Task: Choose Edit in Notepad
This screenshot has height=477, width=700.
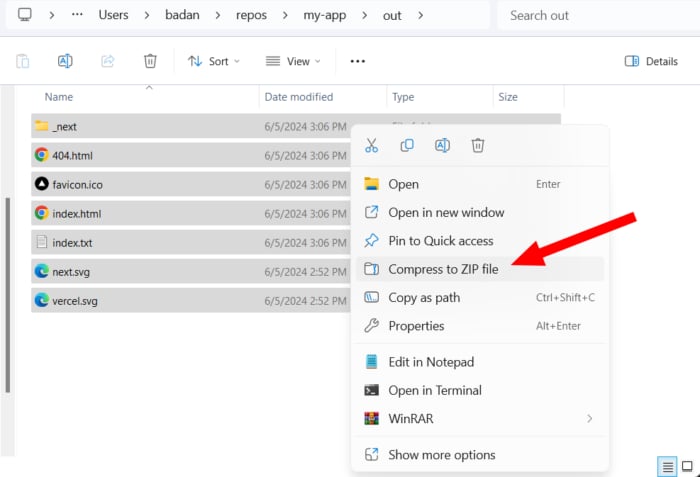Action: point(480,362)
